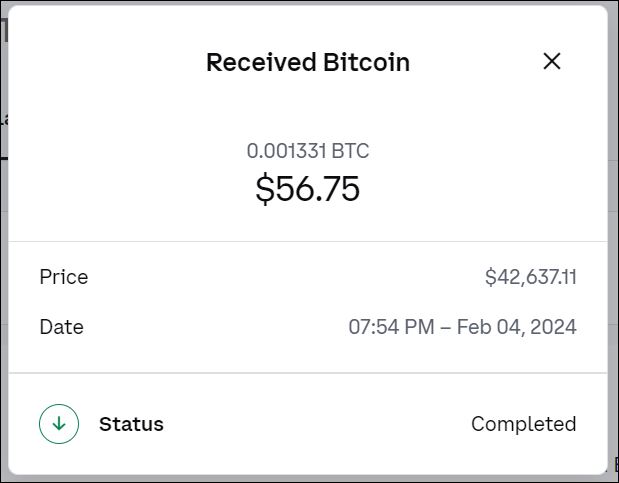This screenshot has width=619, height=483.
Task: Click the "Price" row label
Action: point(64,277)
